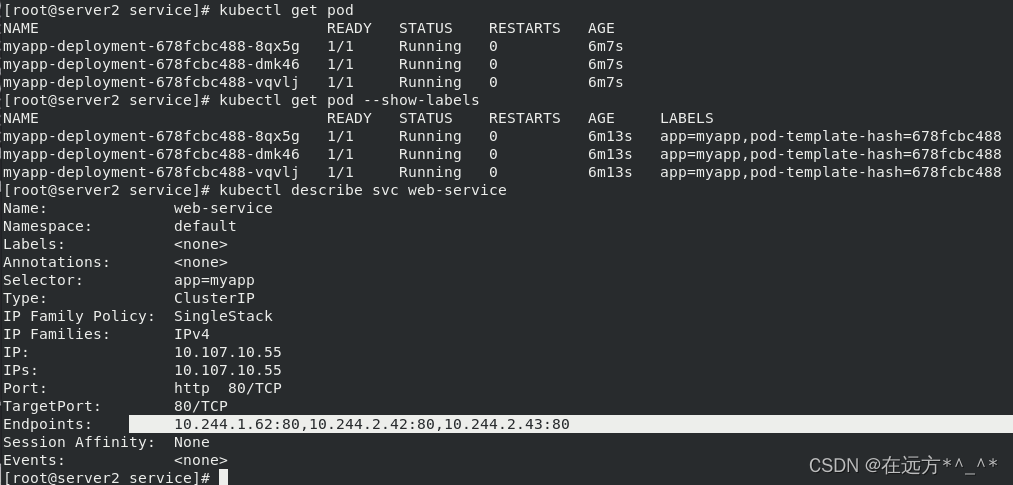Click the highlighted Endpoints address list
Screen dimensions: 1013x485
tap(371, 424)
